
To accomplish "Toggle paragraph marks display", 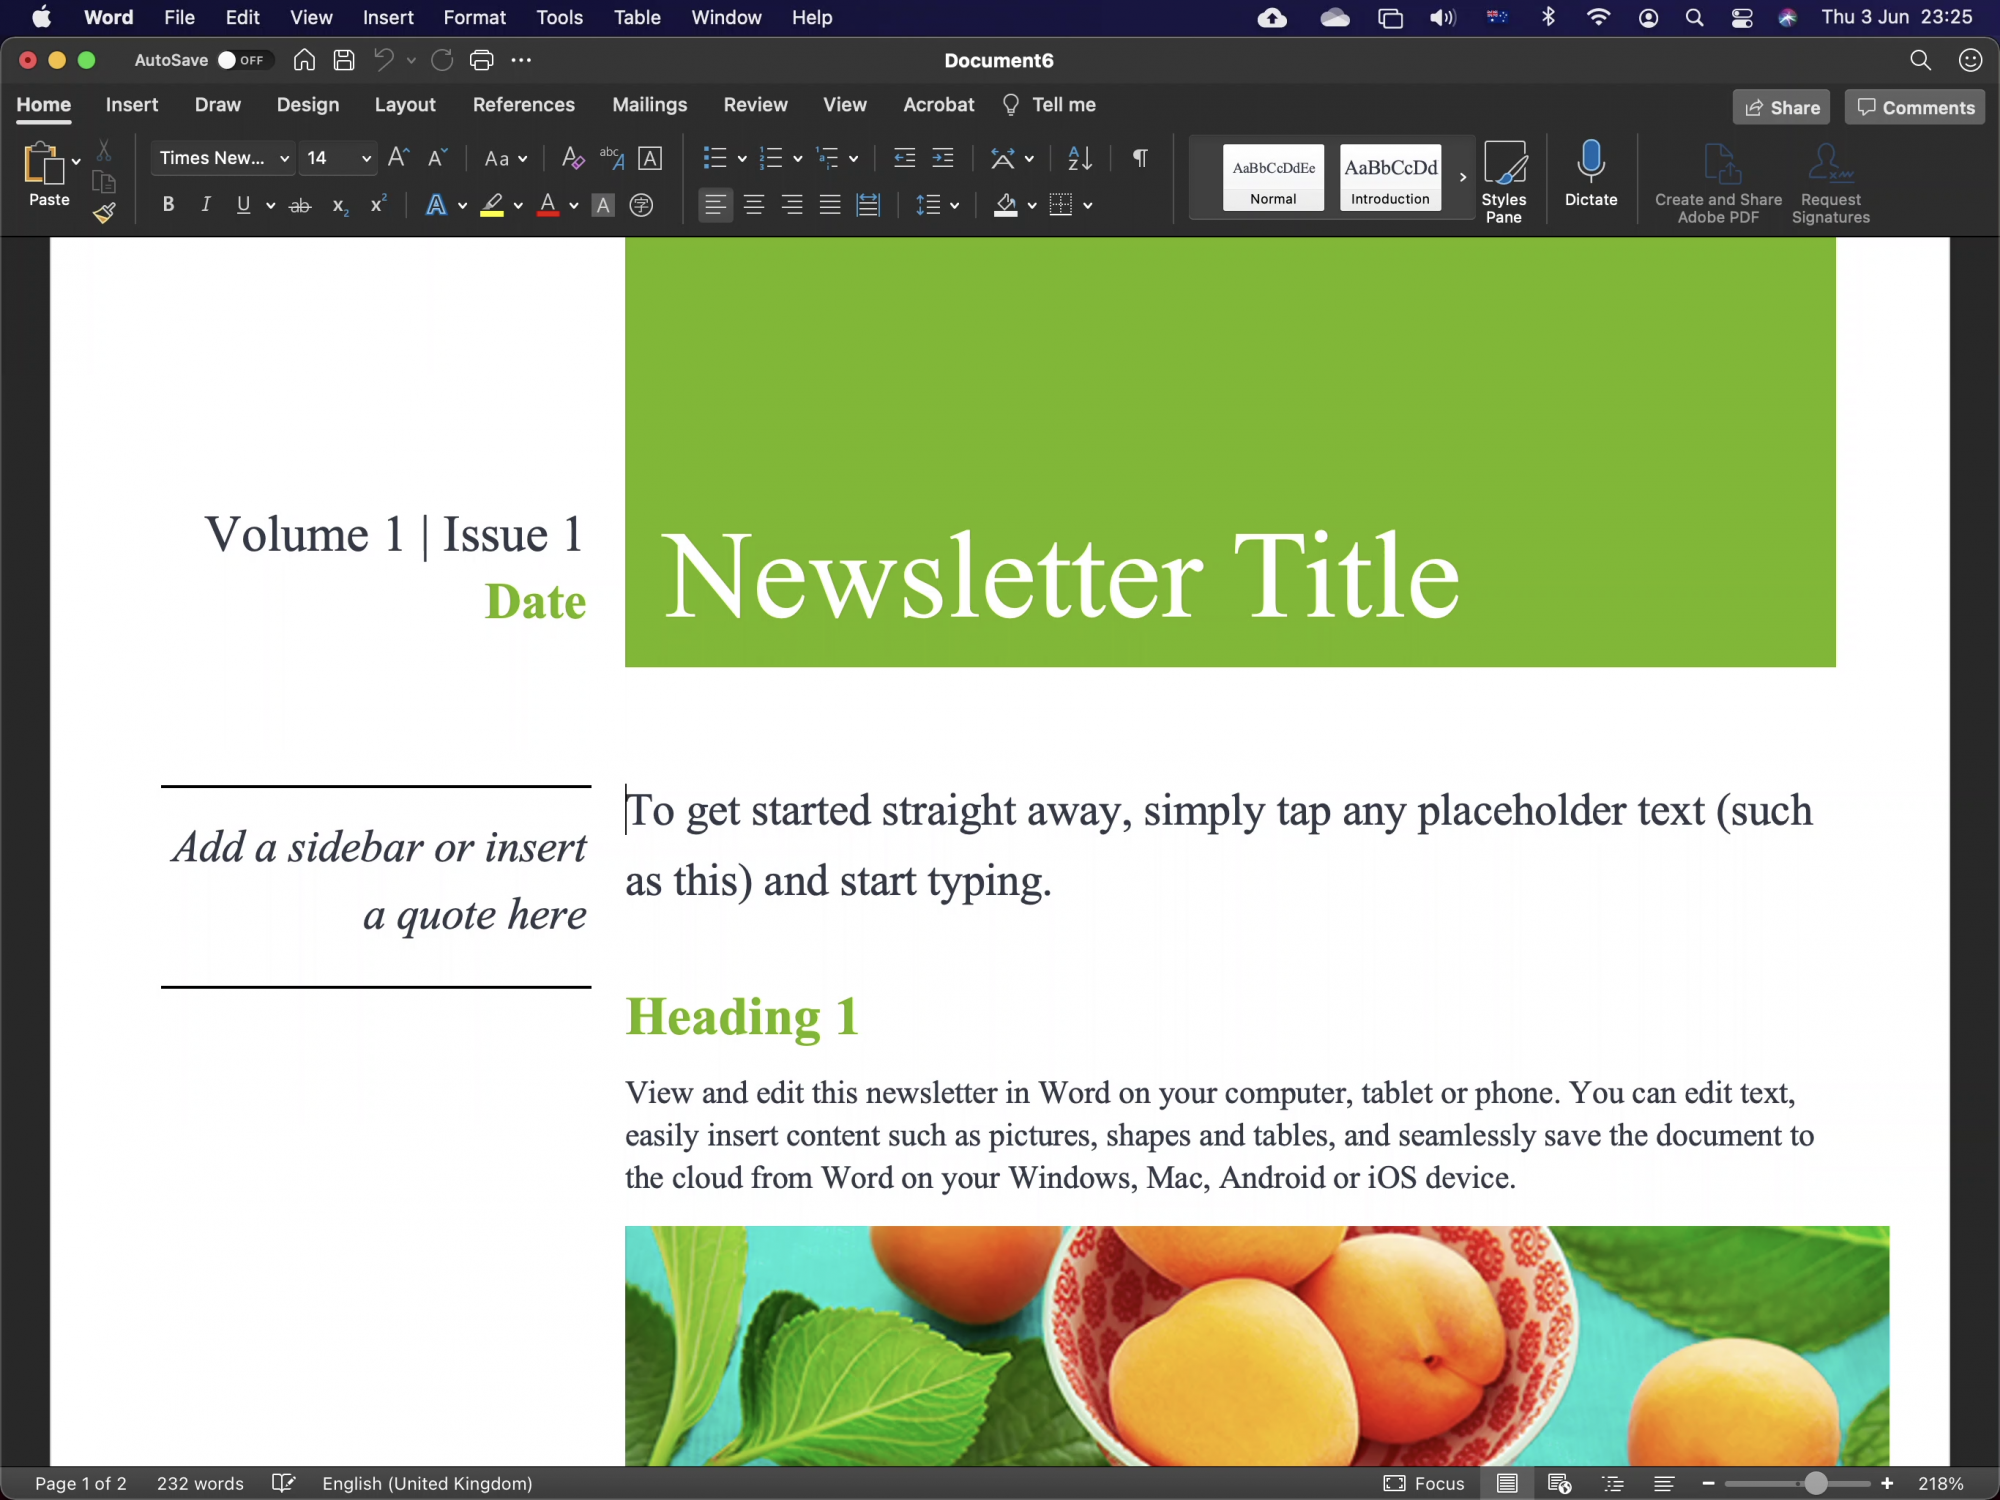I will click(1140, 158).
